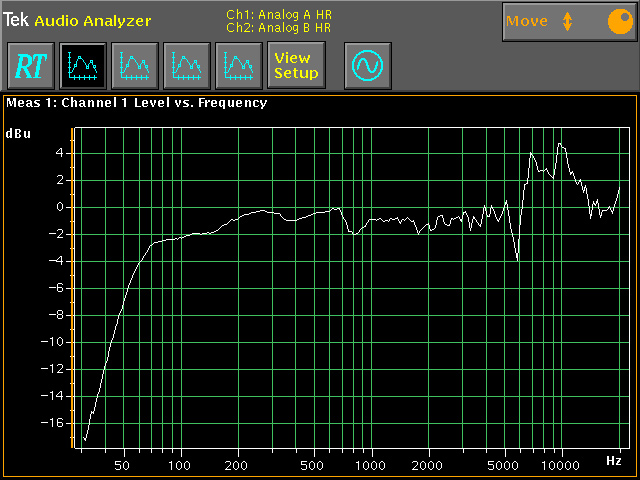Open the sine wave generator icon
The height and width of the screenshot is (480, 640).
click(367, 66)
